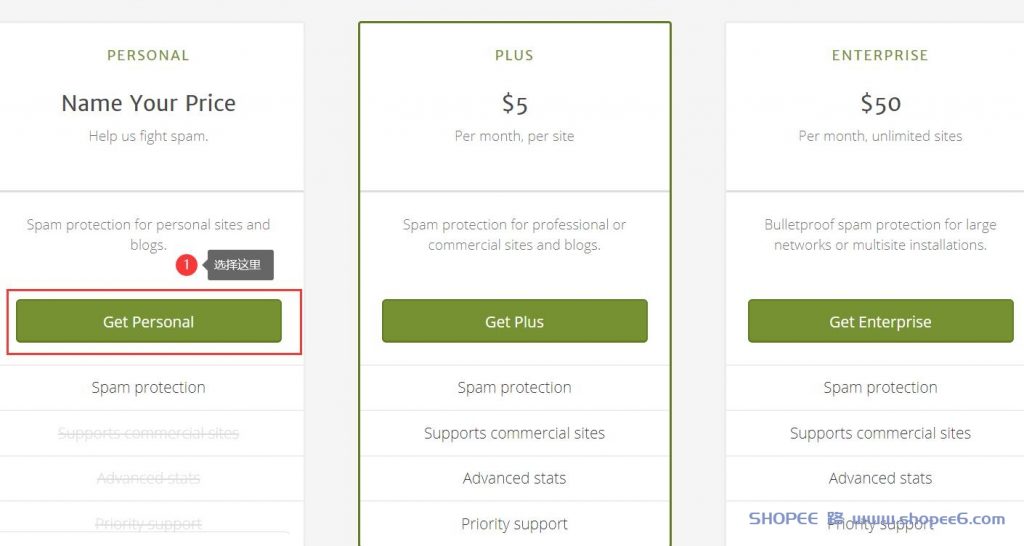The image size is (1024, 546).
Task: Click Advanced stats in Plus plan
Action: [515, 478]
